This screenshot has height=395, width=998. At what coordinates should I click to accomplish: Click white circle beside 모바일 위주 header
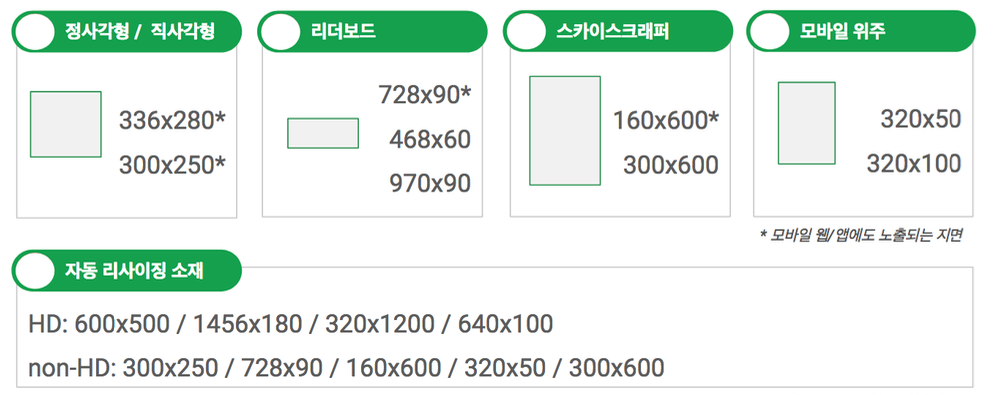point(769,31)
